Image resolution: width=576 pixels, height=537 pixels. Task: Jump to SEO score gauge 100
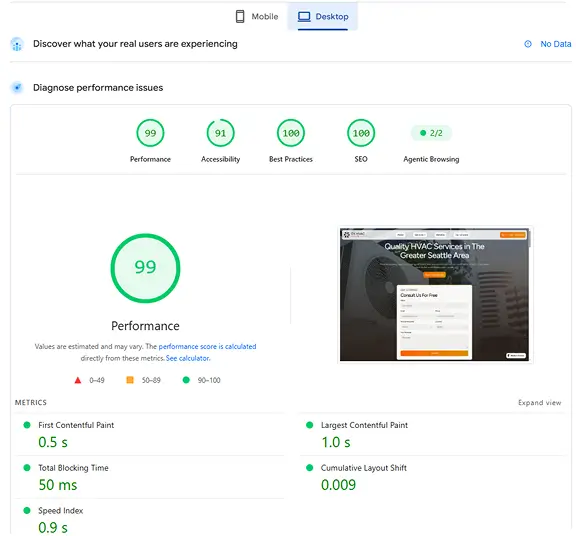click(361, 133)
